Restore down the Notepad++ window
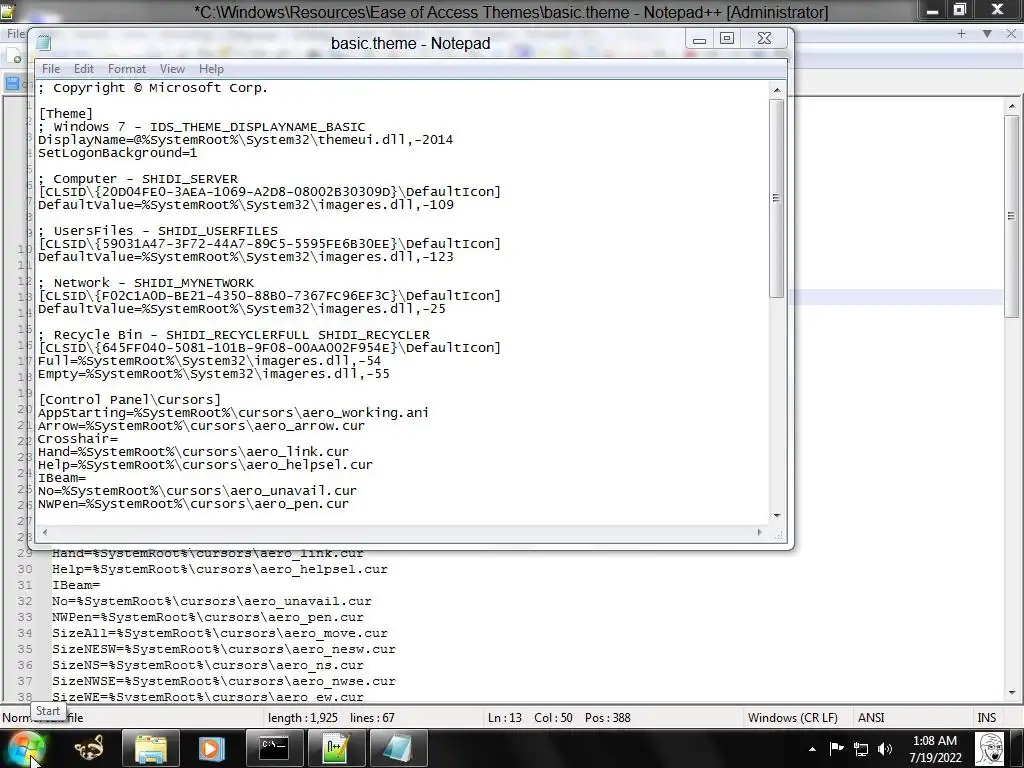Image resolution: width=1024 pixels, height=768 pixels. 959,10
